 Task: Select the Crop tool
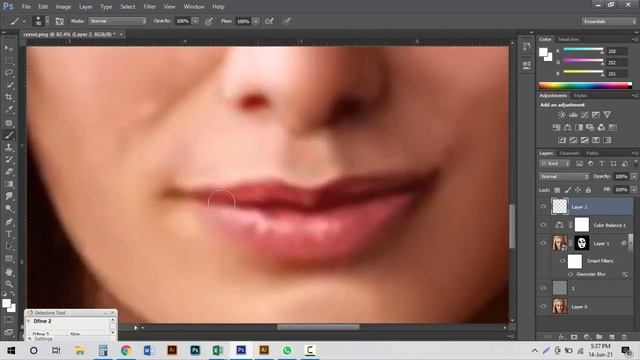click(9, 97)
